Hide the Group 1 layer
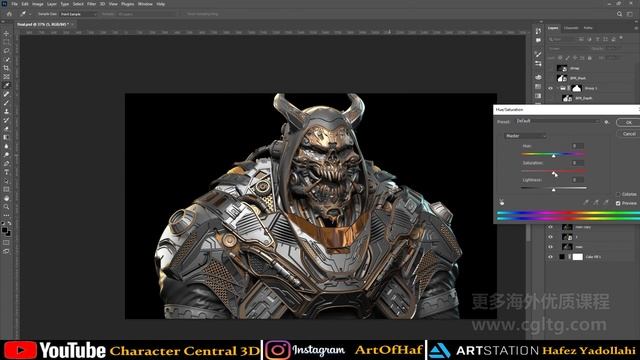The width and height of the screenshot is (640, 360). 550,88
